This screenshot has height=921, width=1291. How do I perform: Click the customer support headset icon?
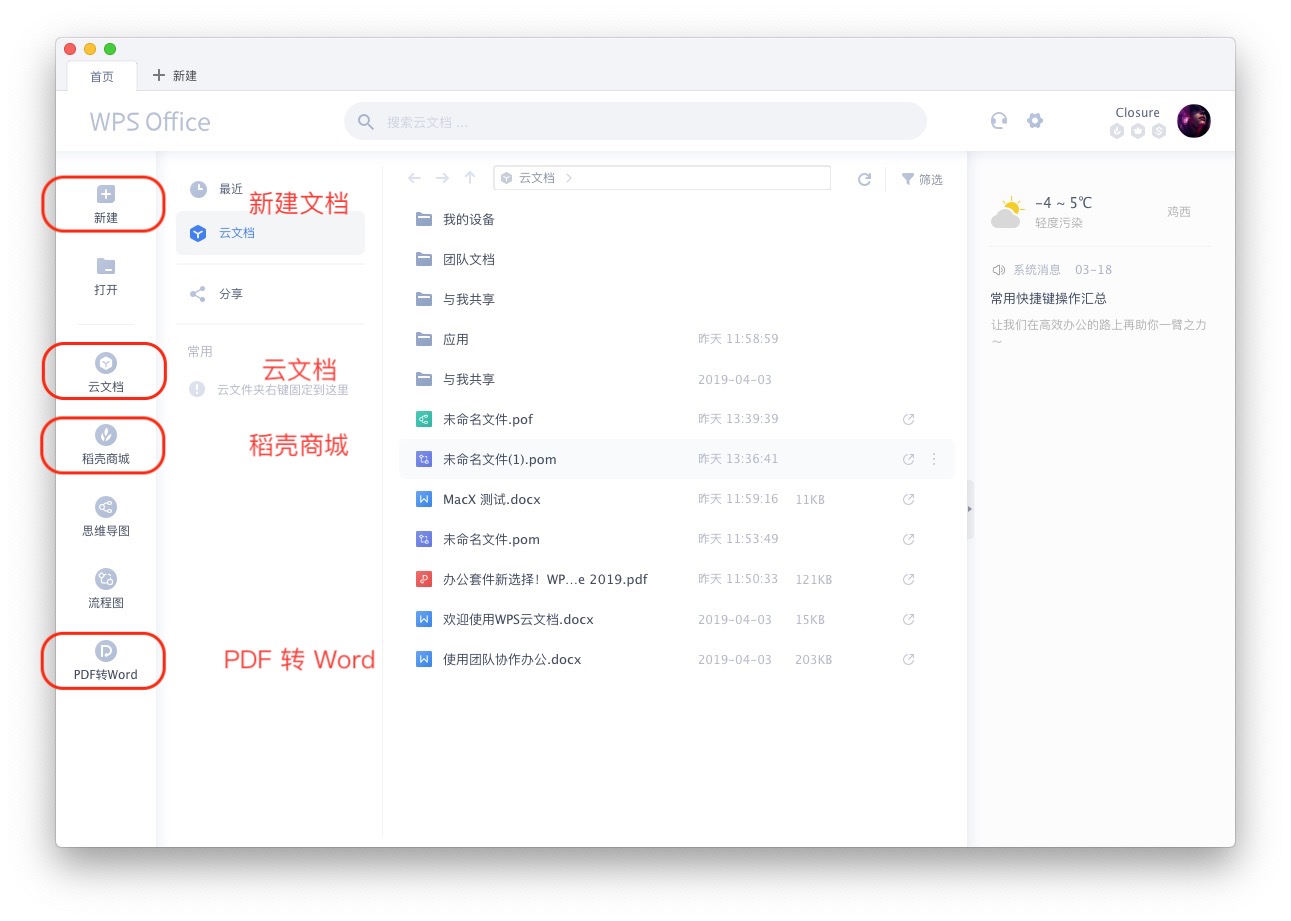(x=998, y=120)
